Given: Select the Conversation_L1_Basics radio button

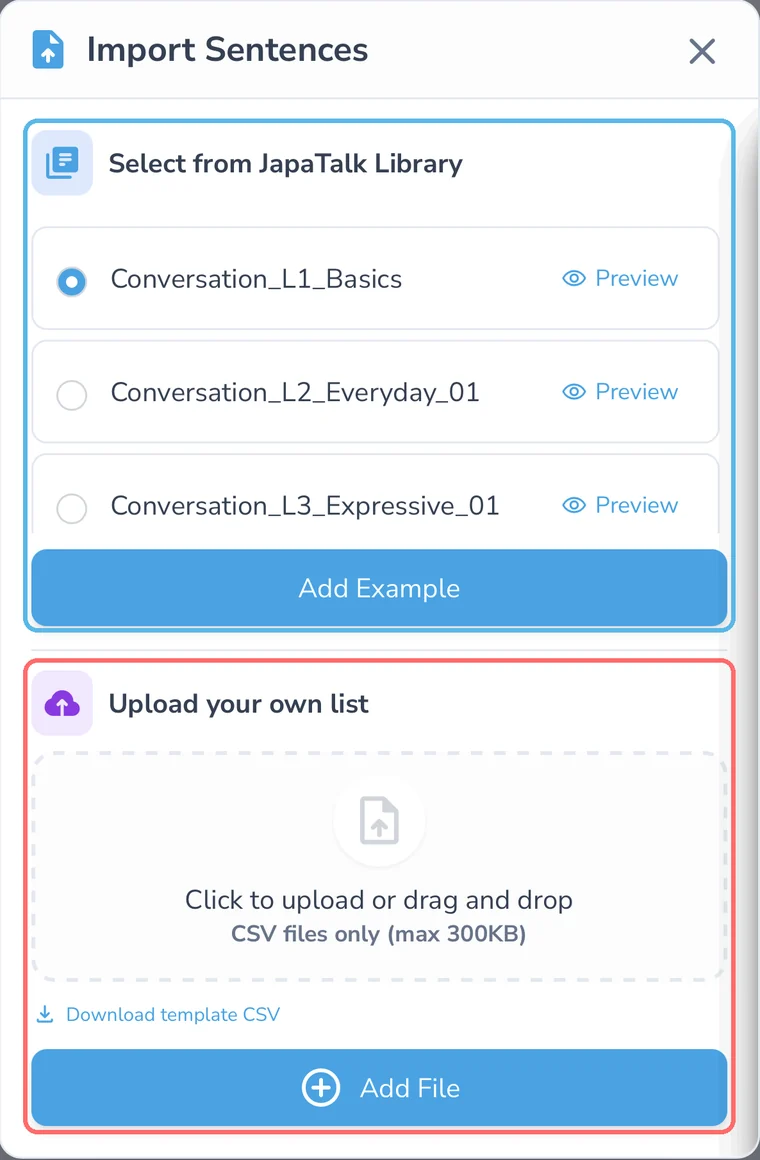Looking at the screenshot, I should (72, 281).
